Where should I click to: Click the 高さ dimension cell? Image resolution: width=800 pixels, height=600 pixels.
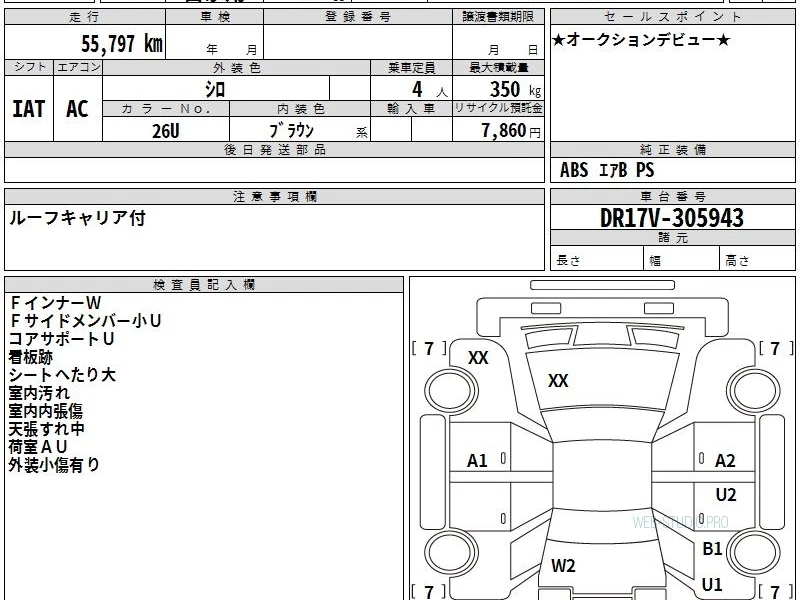coord(757,260)
